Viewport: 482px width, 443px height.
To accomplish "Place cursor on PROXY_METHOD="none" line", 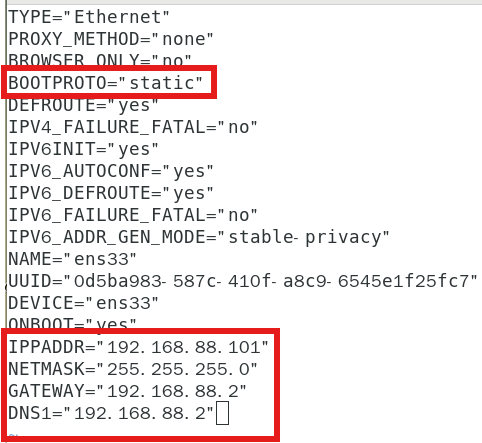I will pos(111,39).
